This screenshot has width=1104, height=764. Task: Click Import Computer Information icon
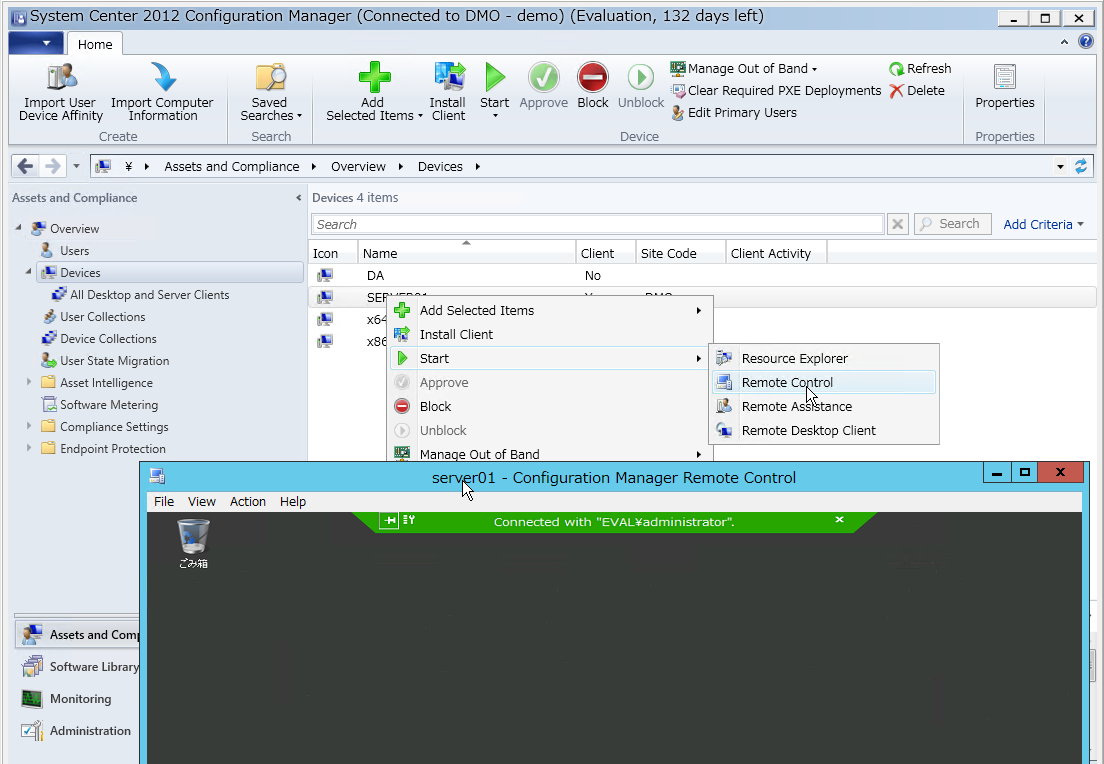click(x=163, y=77)
